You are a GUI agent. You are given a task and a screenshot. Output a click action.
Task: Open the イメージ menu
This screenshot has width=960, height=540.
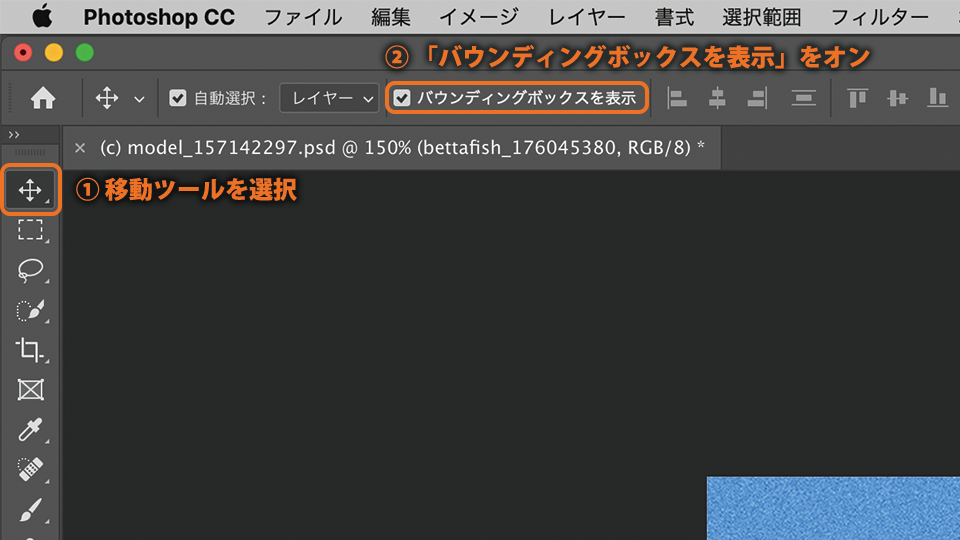[x=479, y=17]
